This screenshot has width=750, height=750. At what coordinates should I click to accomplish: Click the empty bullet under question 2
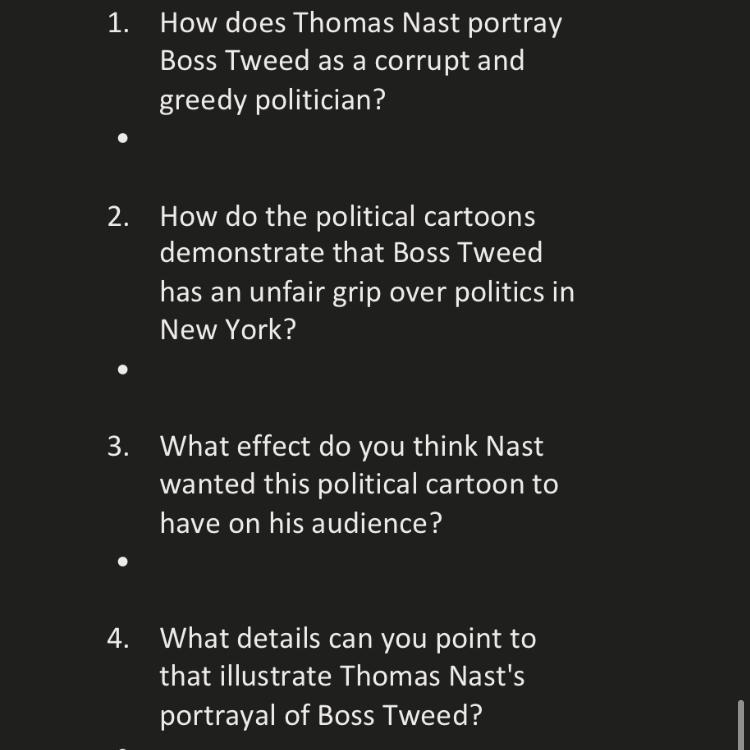(123, 369)
